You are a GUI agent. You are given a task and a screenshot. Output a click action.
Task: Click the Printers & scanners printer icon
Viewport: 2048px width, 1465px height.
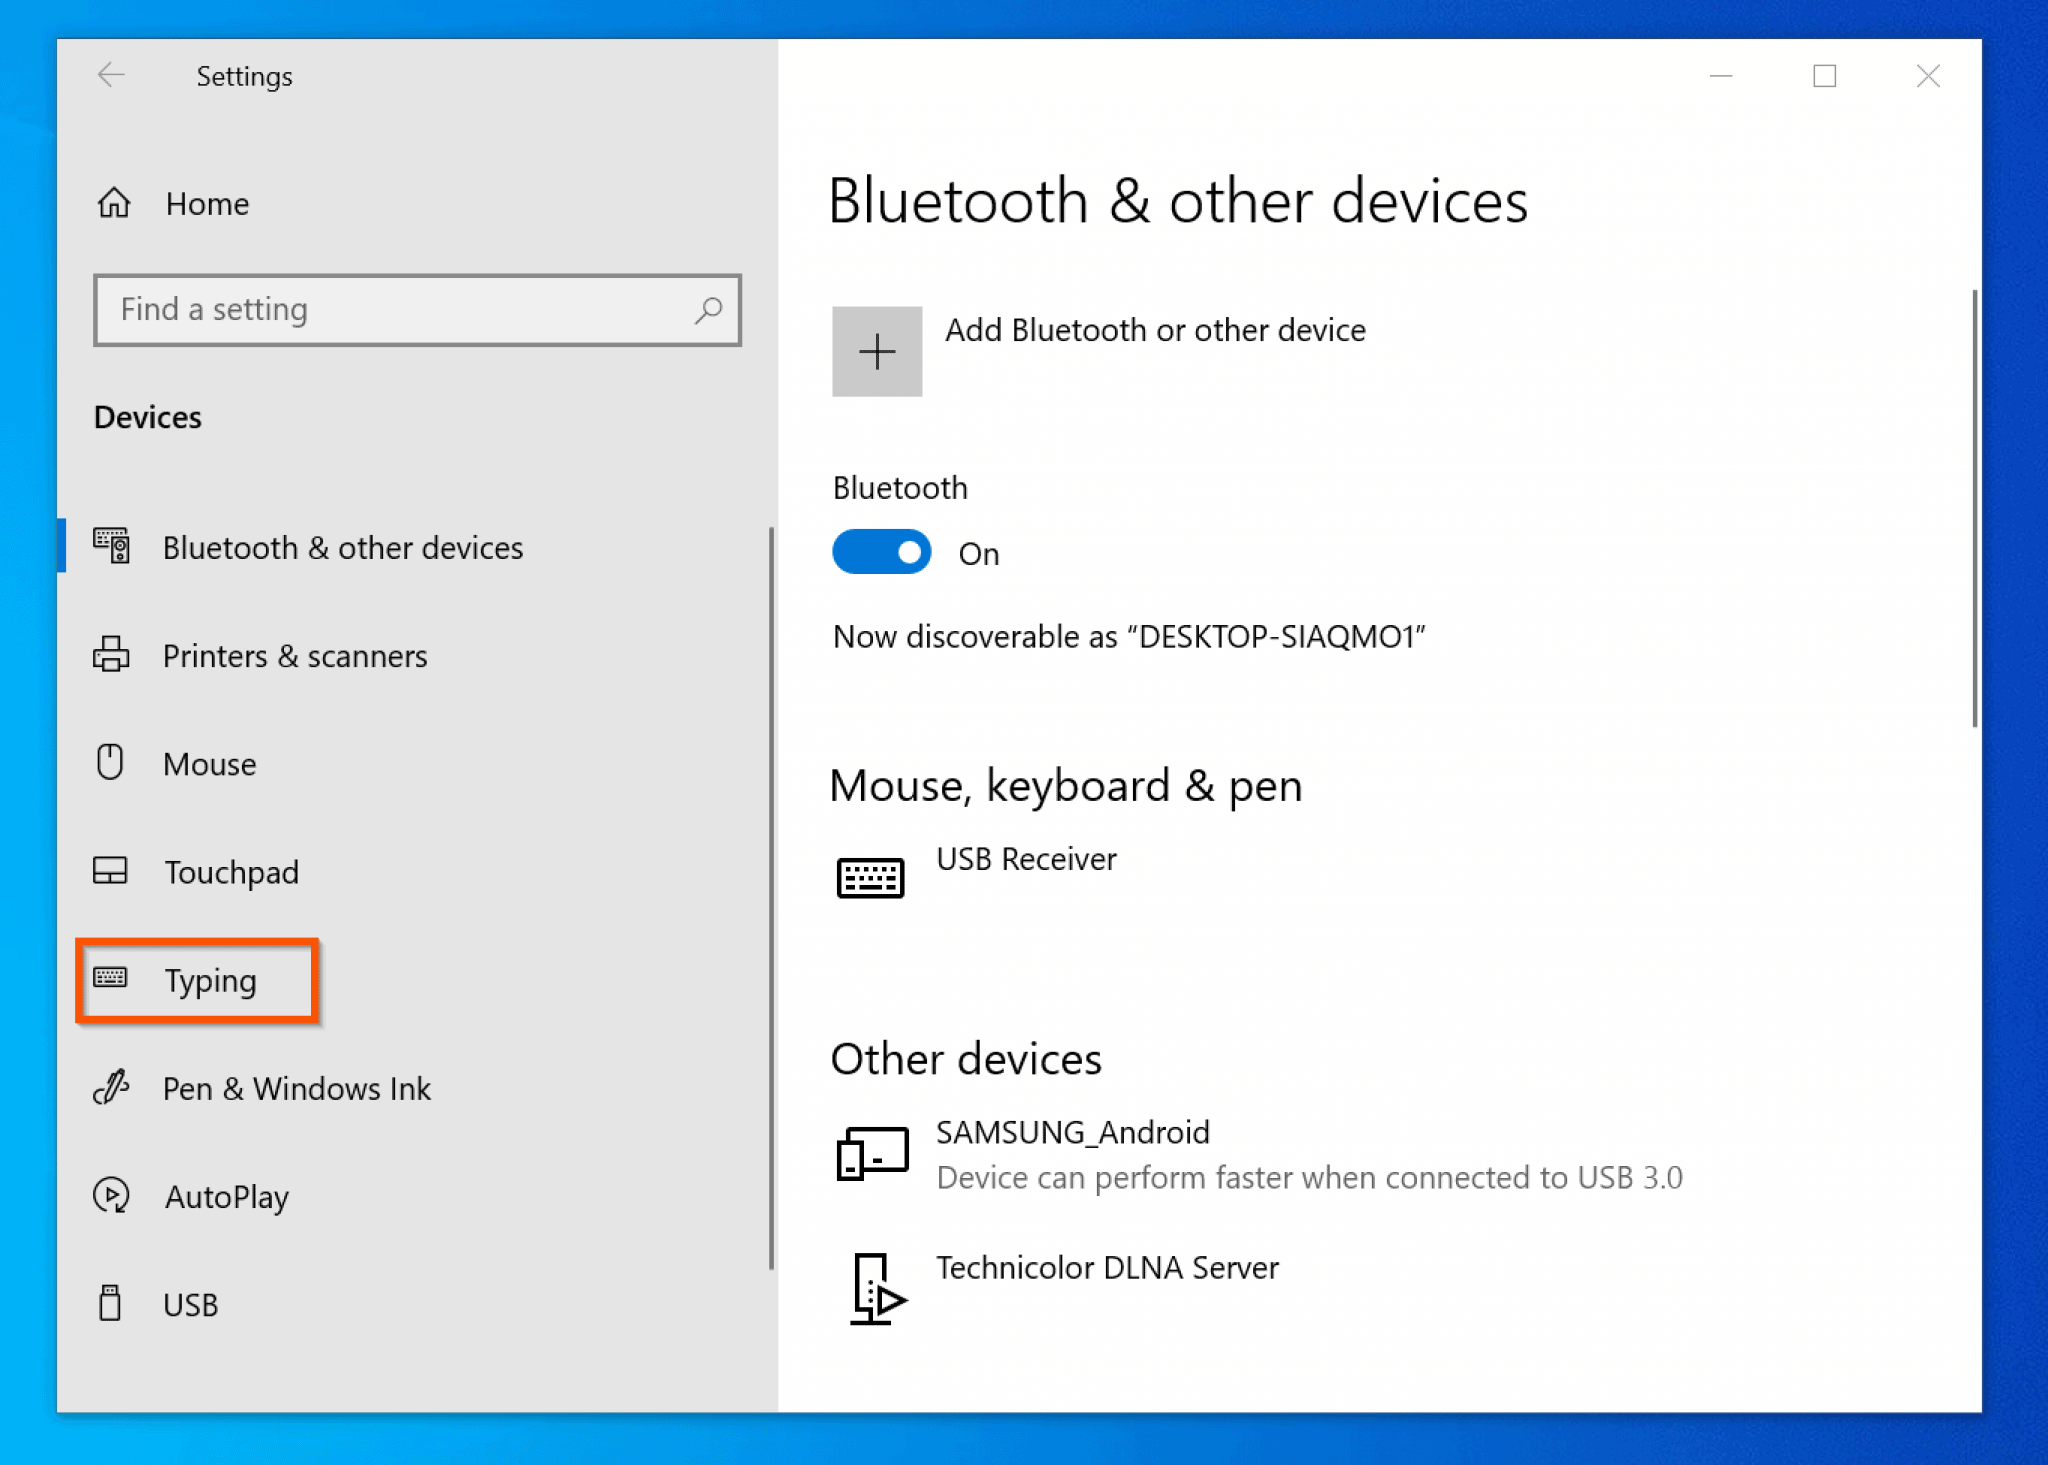coord(111,654)
